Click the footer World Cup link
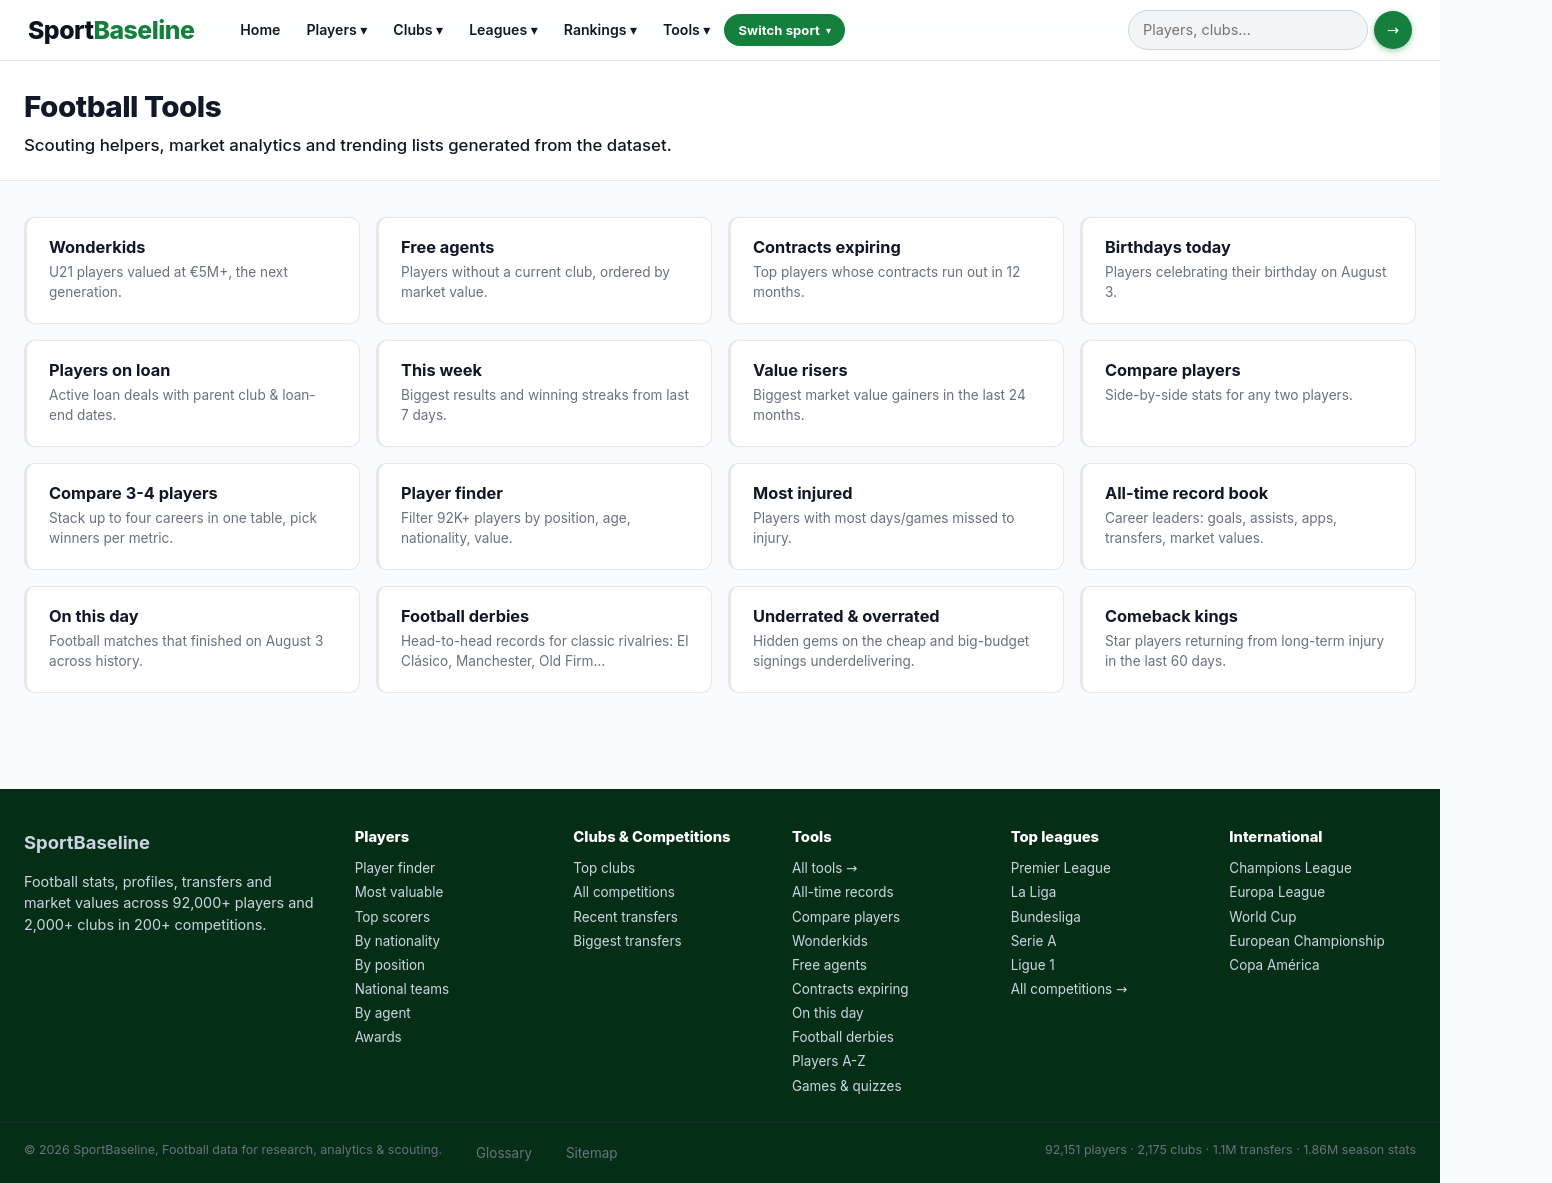 pyautogui.click(x=1263, y=917)
